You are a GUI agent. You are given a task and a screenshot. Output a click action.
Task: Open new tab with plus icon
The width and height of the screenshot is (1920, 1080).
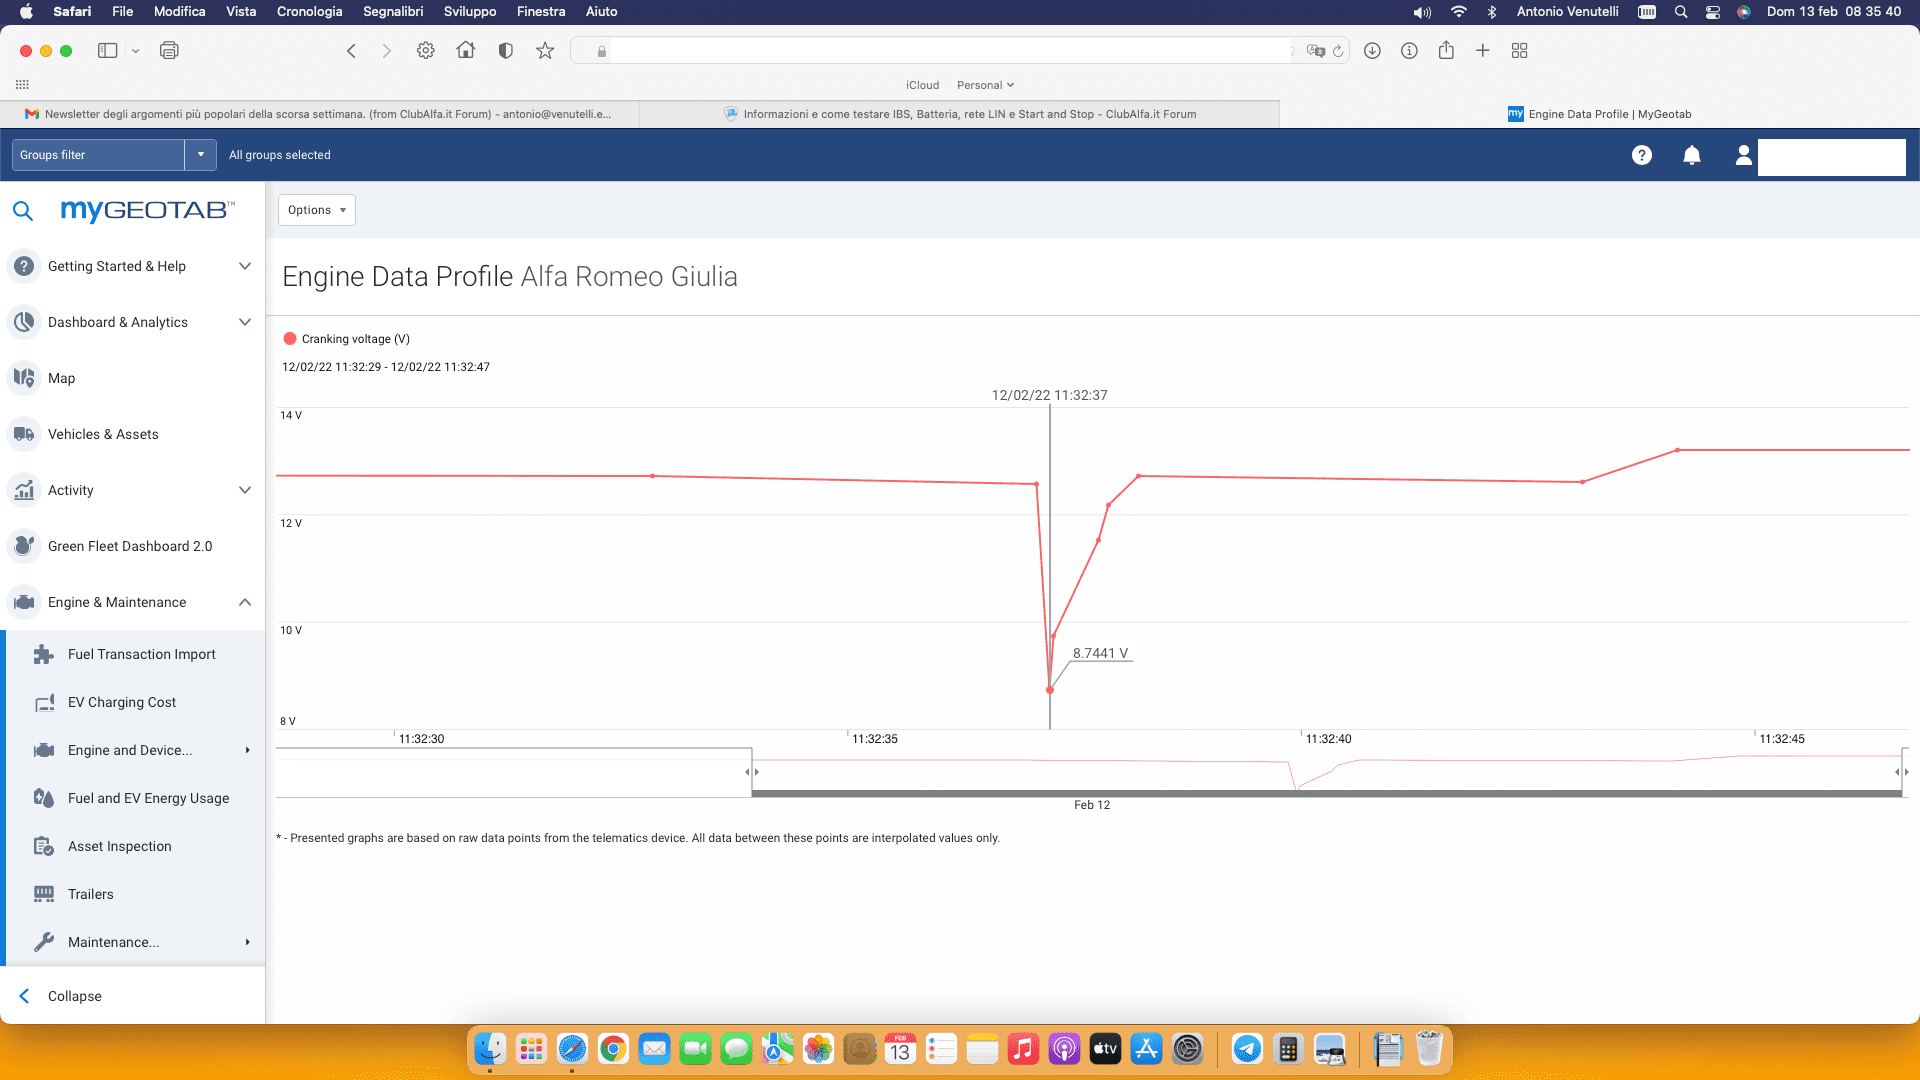(1483, 51)
